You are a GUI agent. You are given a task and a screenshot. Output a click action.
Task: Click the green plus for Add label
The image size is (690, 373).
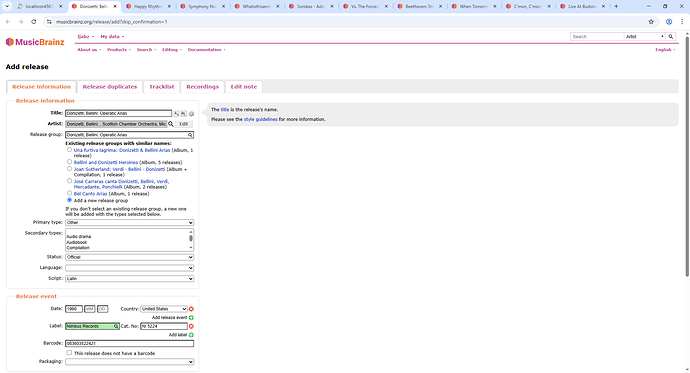[191, 335]
